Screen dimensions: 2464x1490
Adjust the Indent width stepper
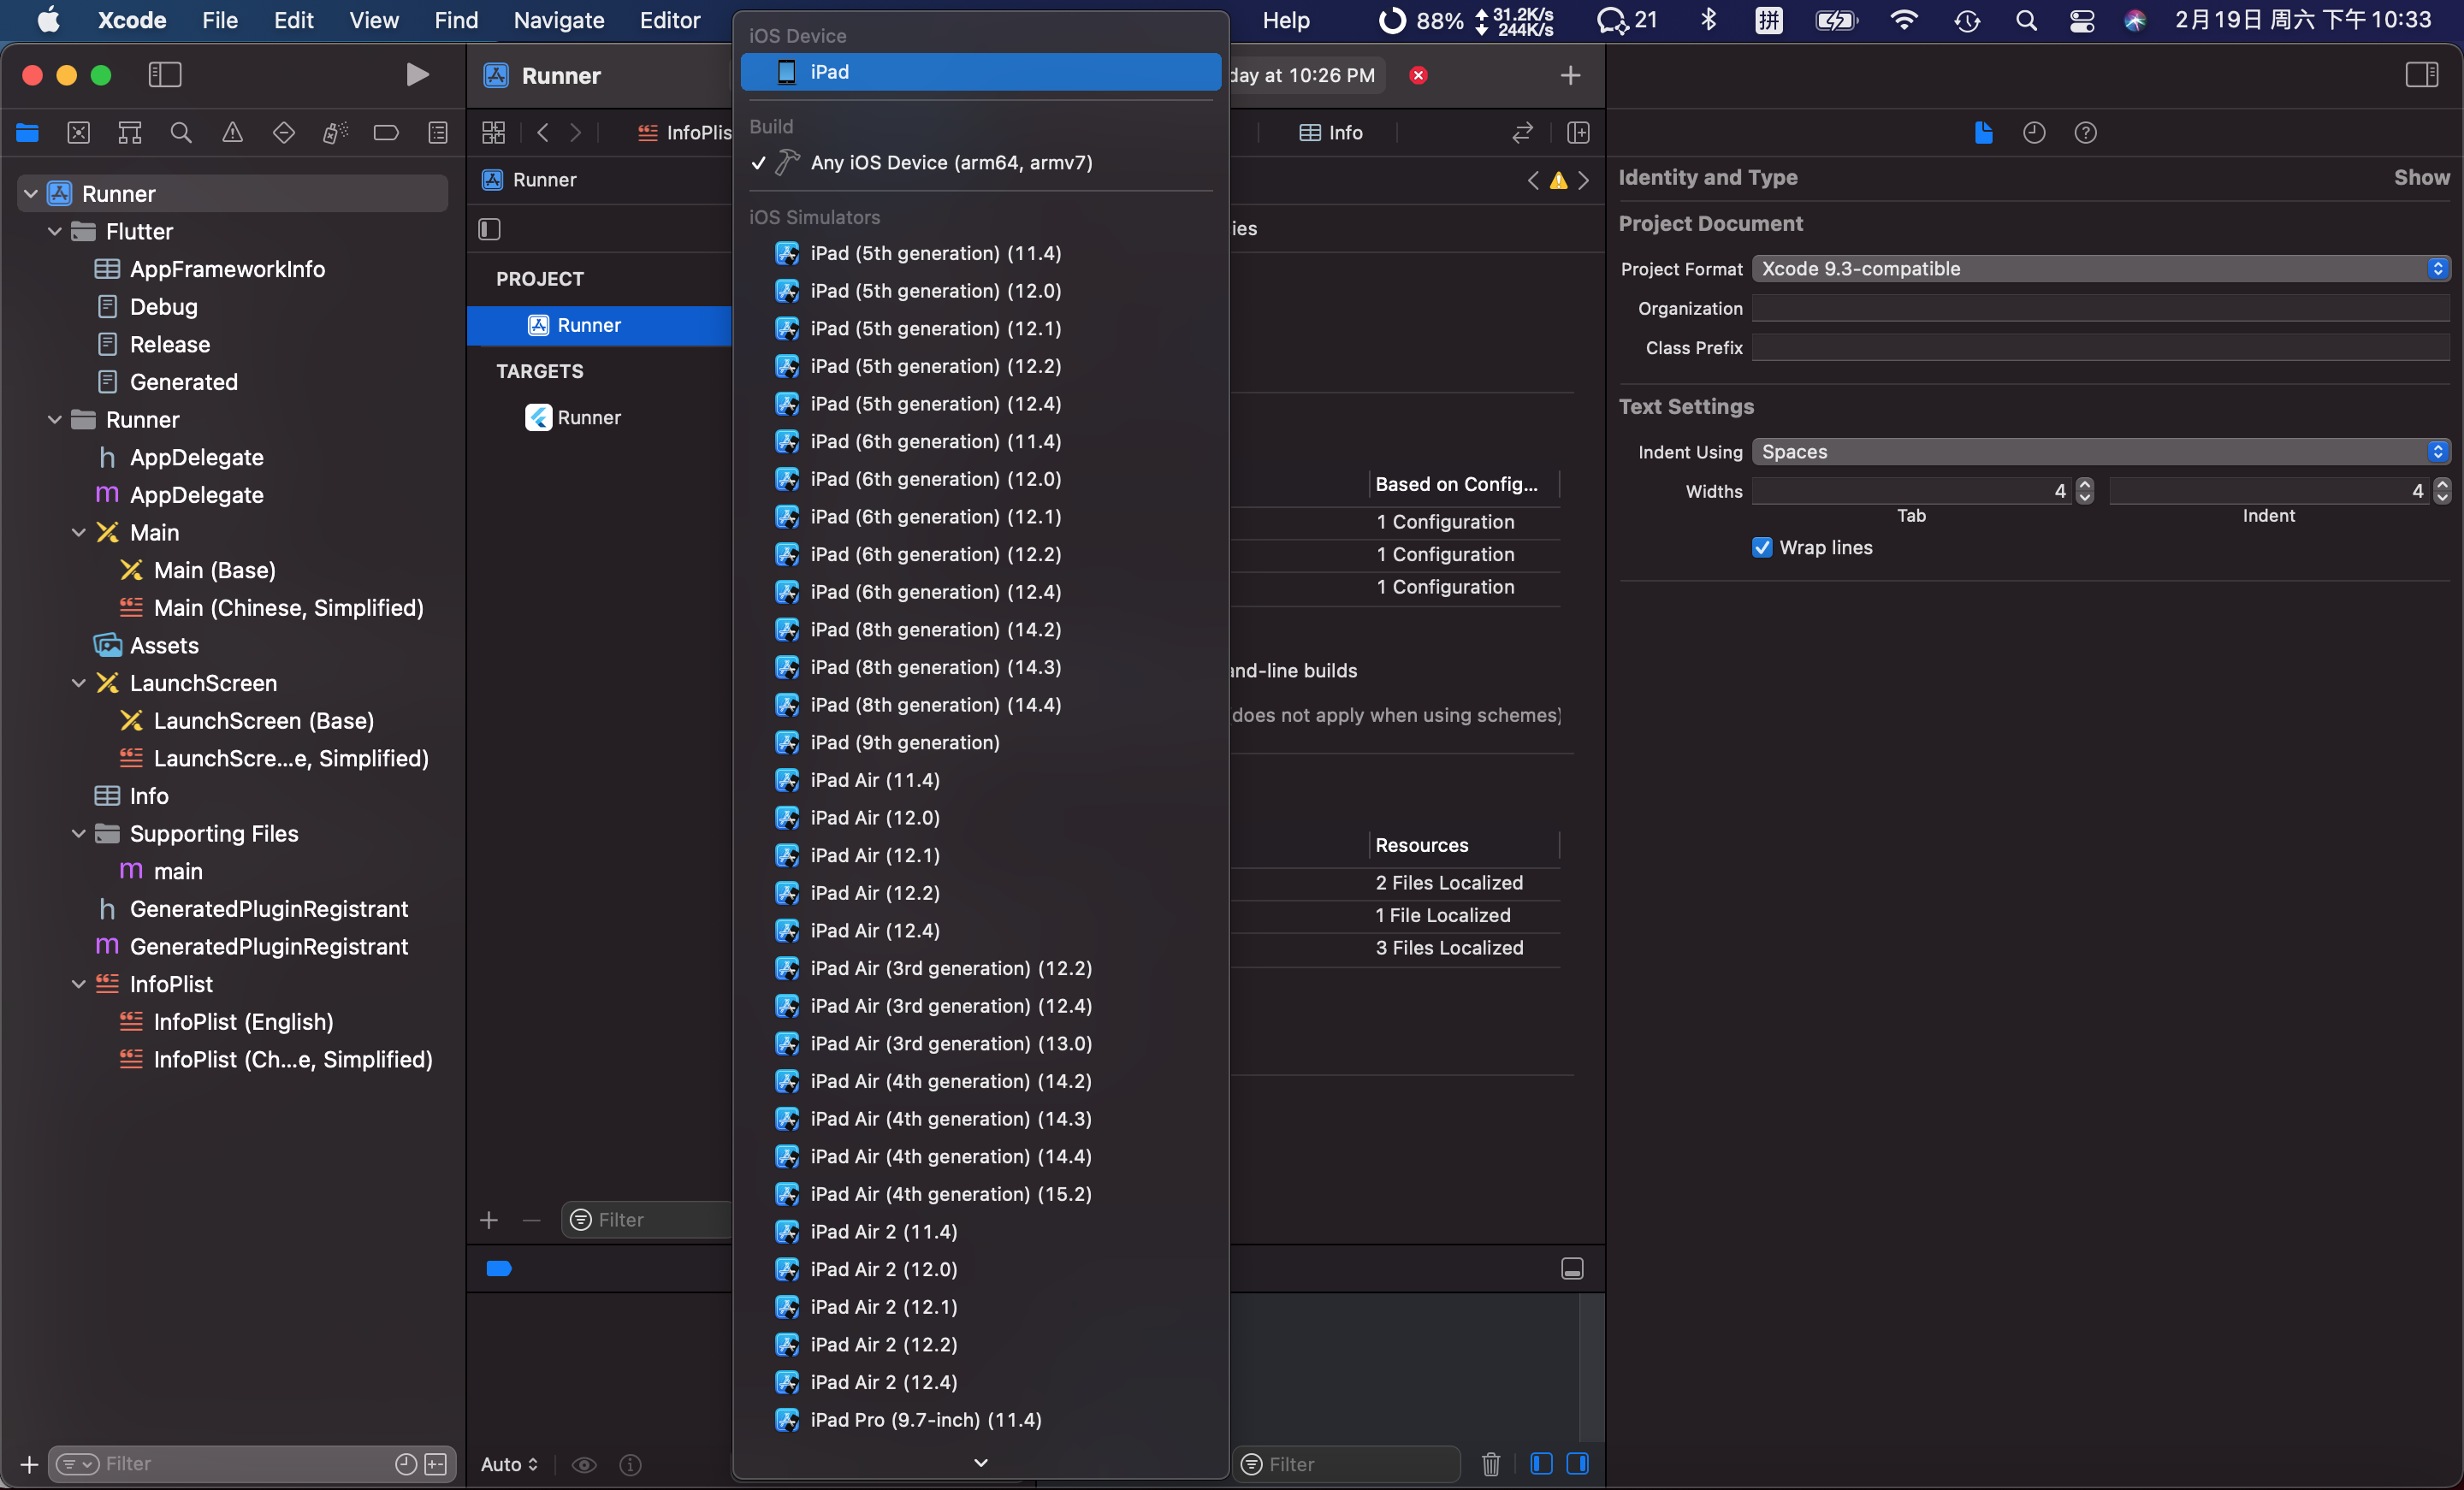[2442, 490]
